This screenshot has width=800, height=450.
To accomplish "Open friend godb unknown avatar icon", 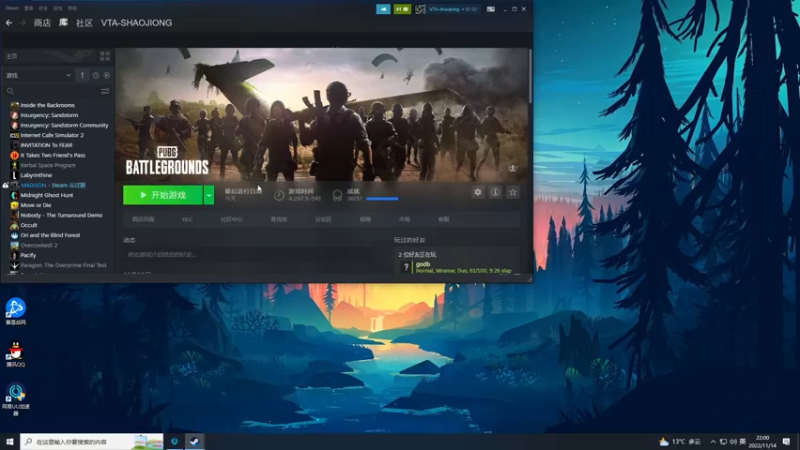I will (x=406, y=267).
